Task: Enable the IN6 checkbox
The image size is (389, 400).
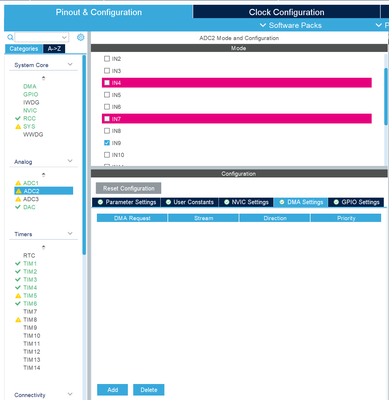Action: pos(107,107)
